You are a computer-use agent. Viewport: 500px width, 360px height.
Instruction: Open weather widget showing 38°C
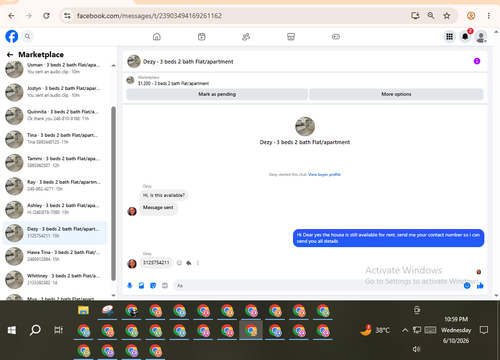tap(375, 330)
